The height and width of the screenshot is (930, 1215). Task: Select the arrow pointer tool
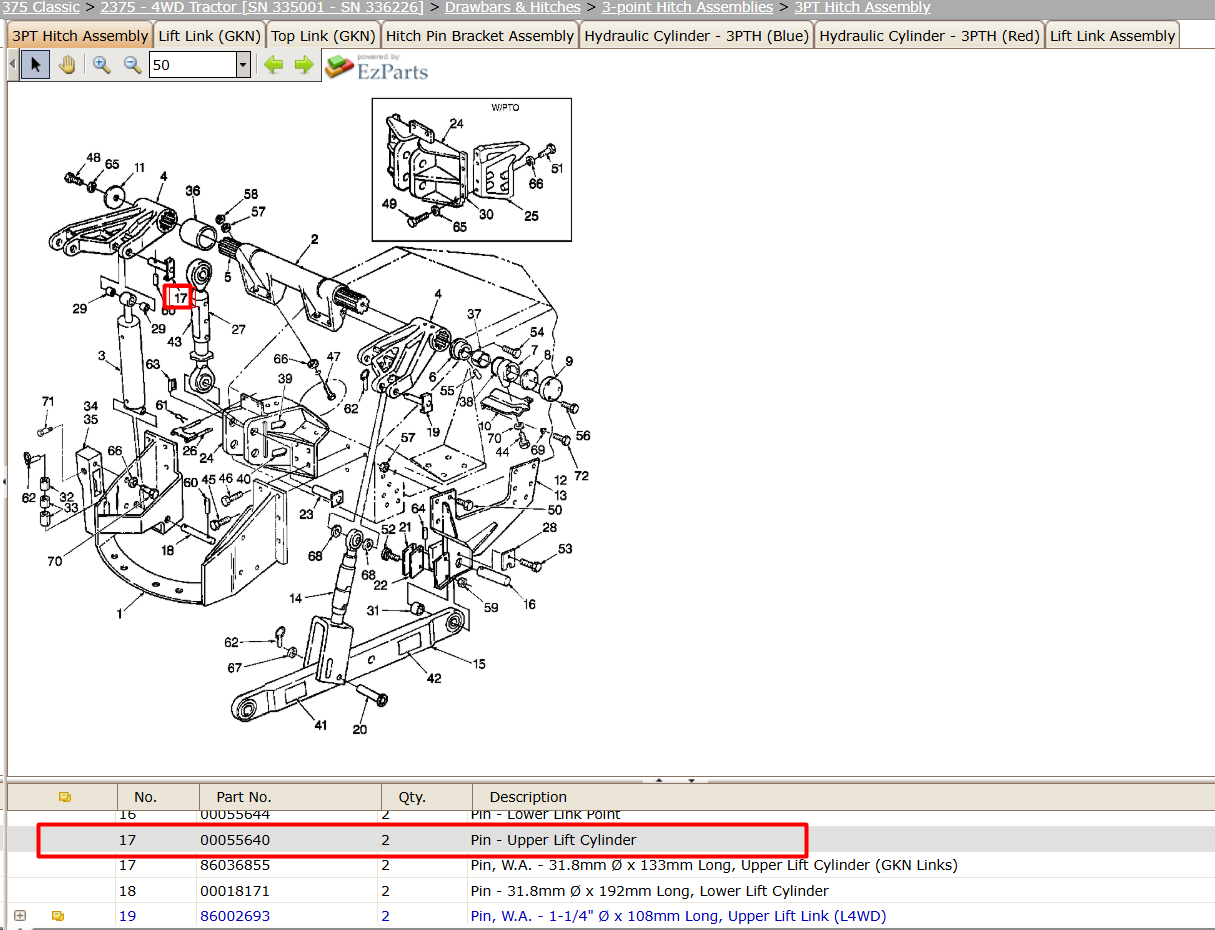pyautogui.click(x=35, y=66)
